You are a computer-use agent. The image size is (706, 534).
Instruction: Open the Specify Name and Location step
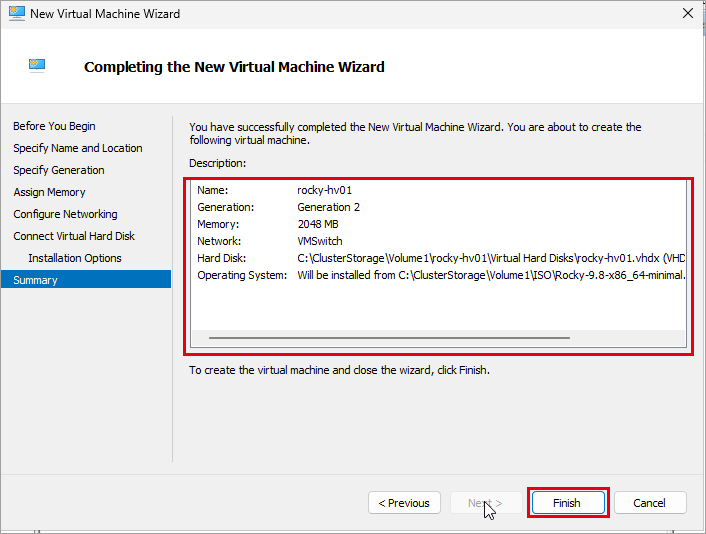pos(77,148)
